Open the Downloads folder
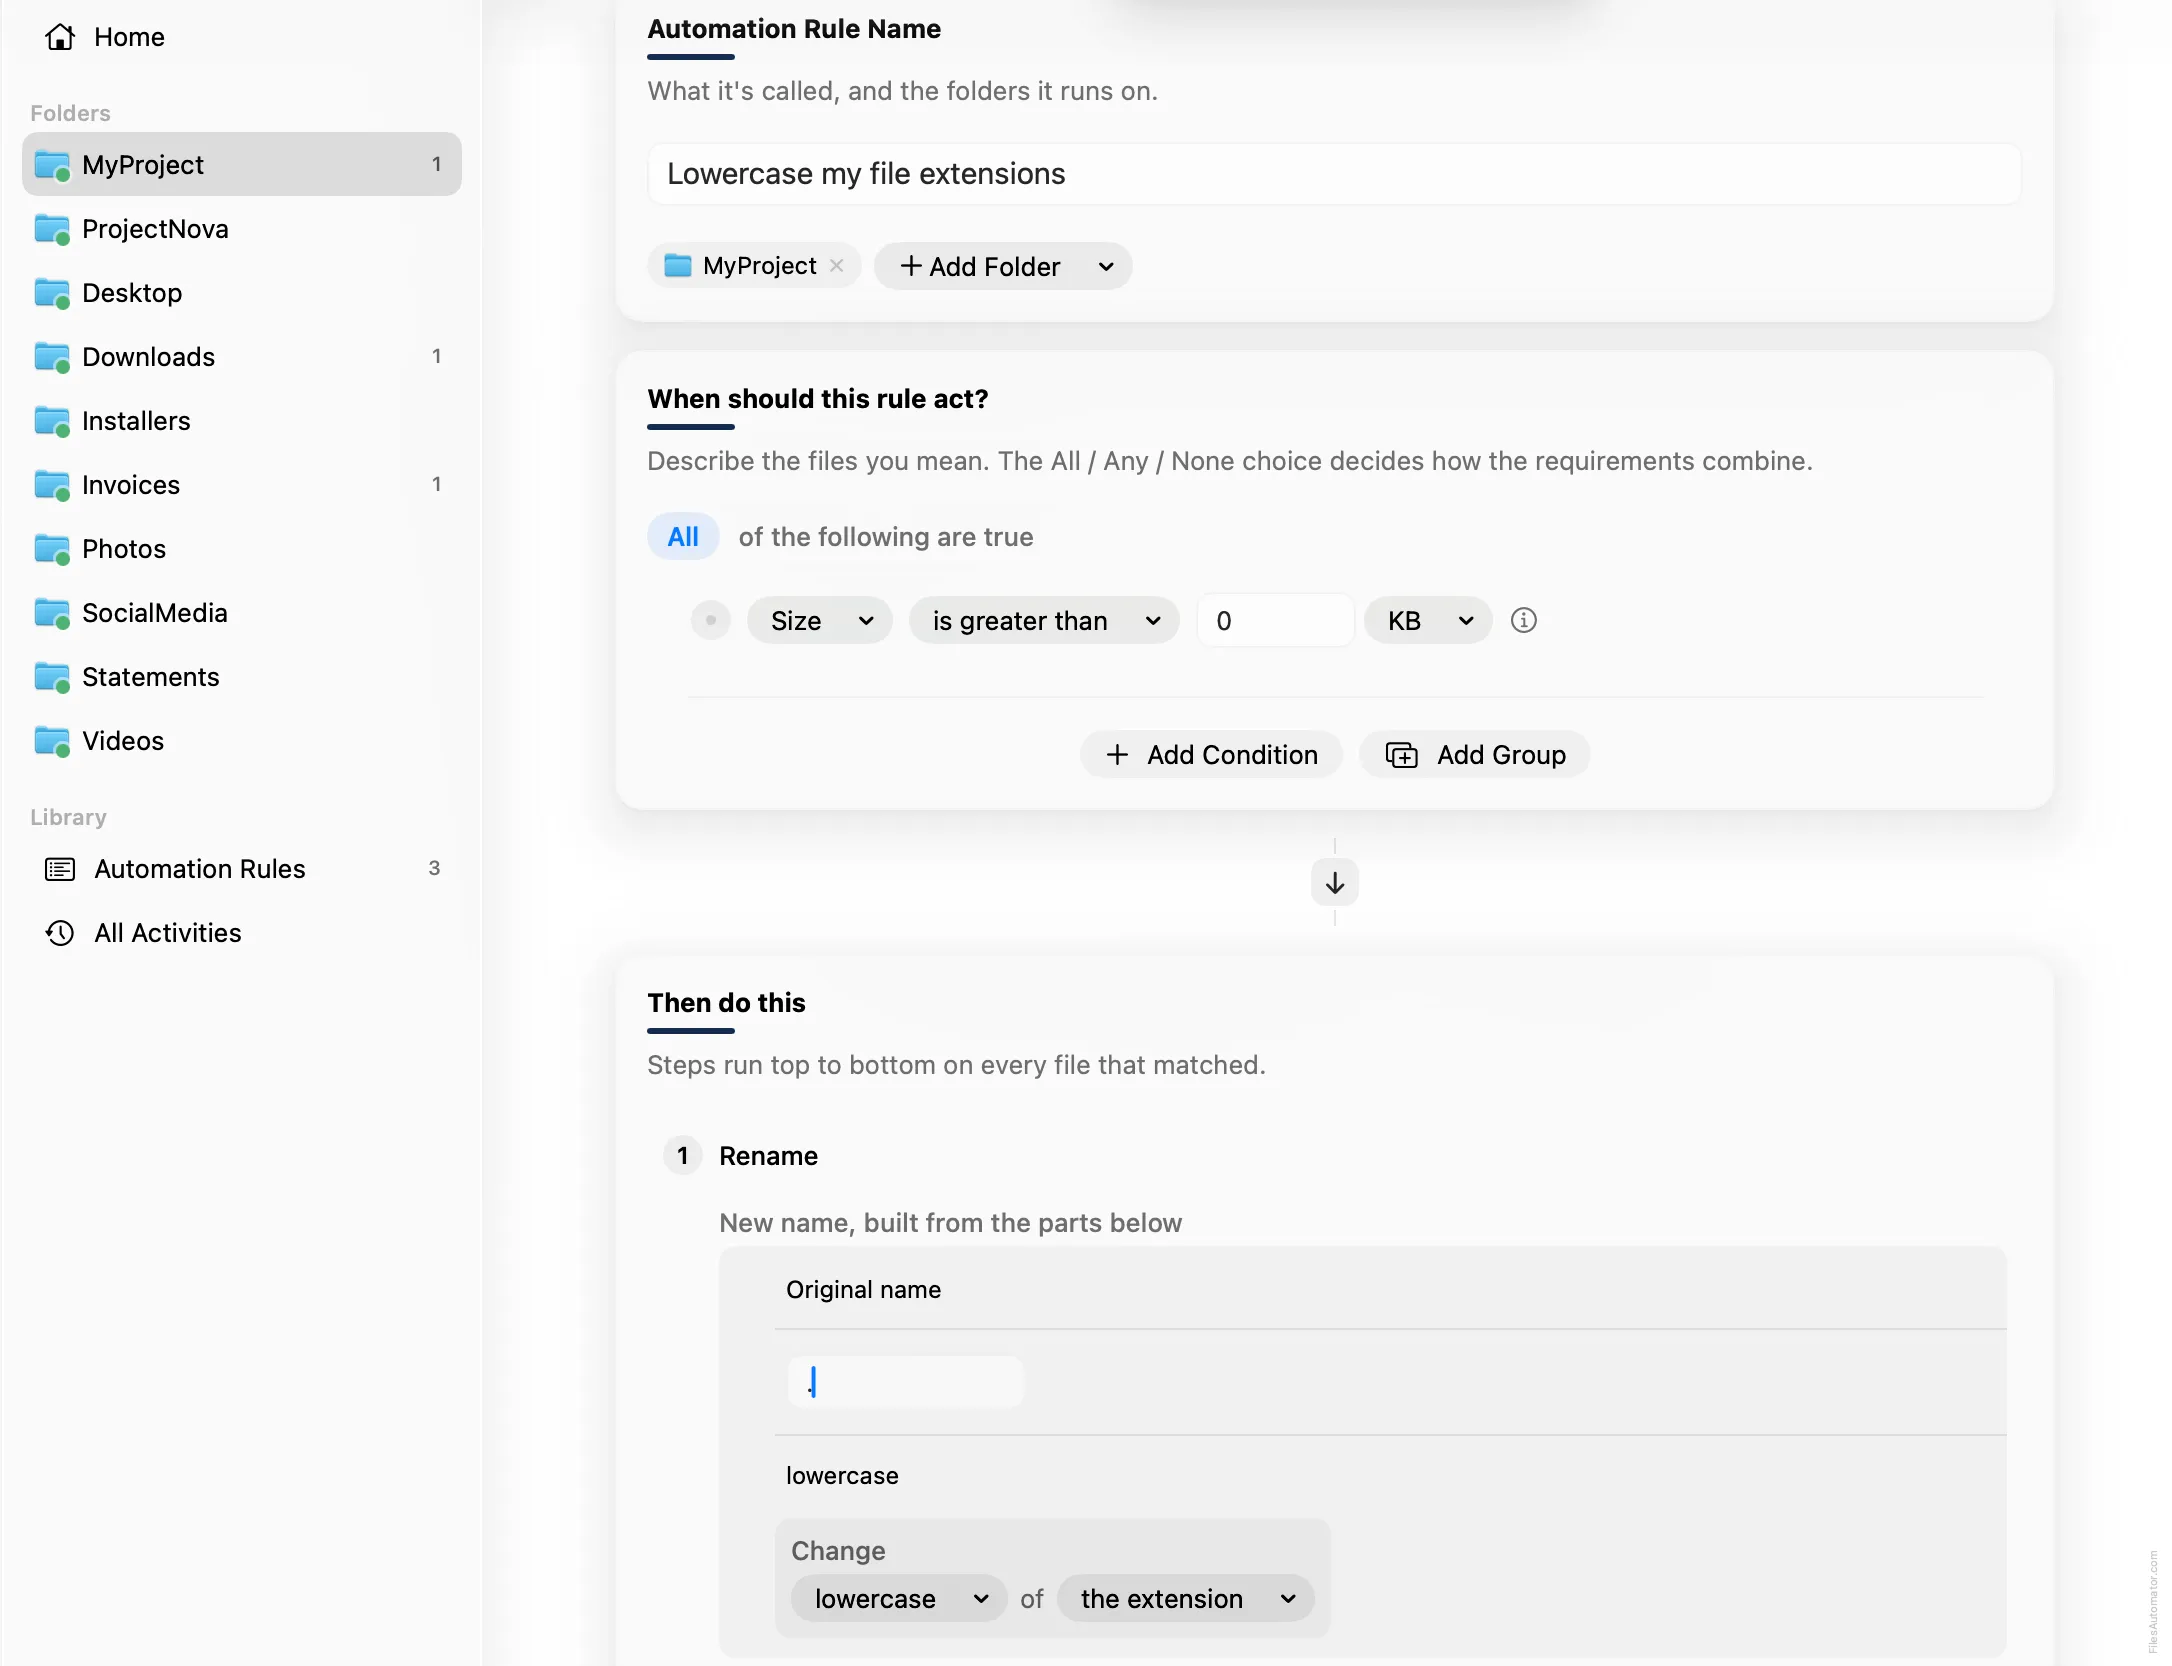2172x1666 pixels. 242,357
